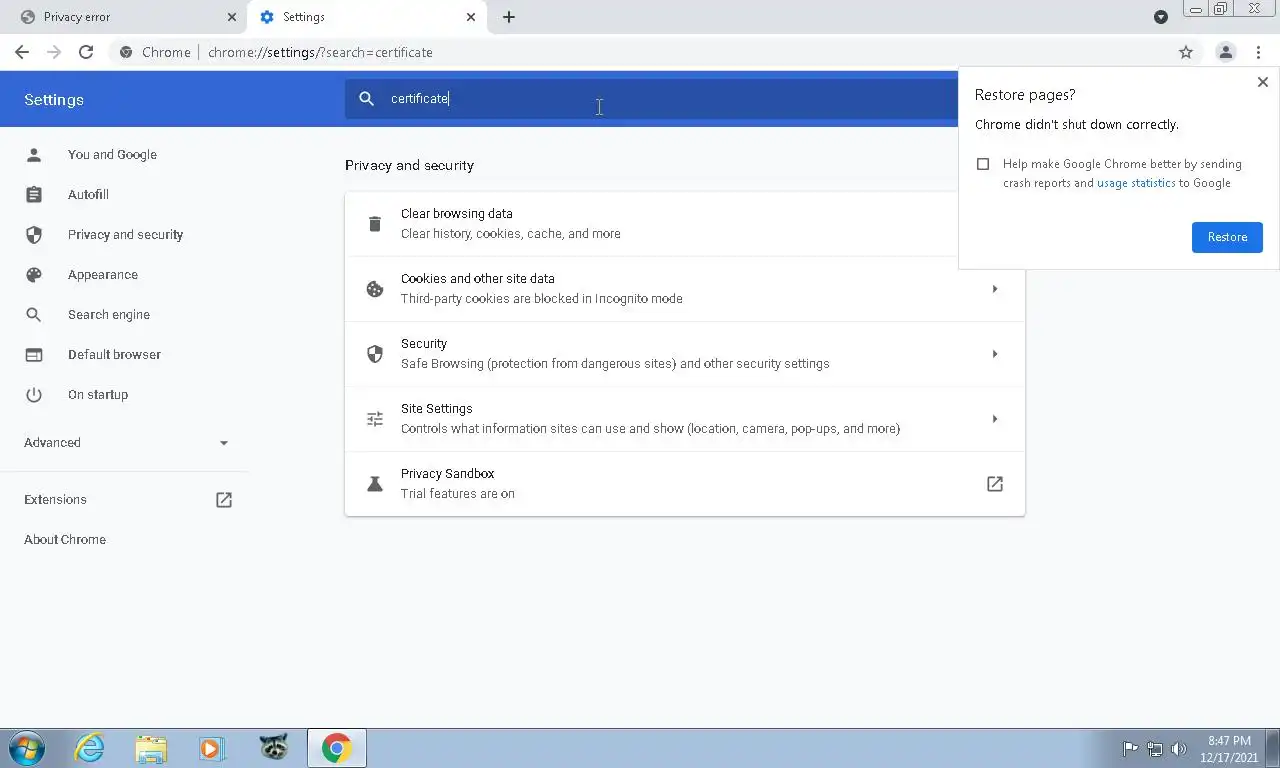Open the Windows Start menu orb
The height and width of the screenshot is (768, 1280).
tap(26, 748)
